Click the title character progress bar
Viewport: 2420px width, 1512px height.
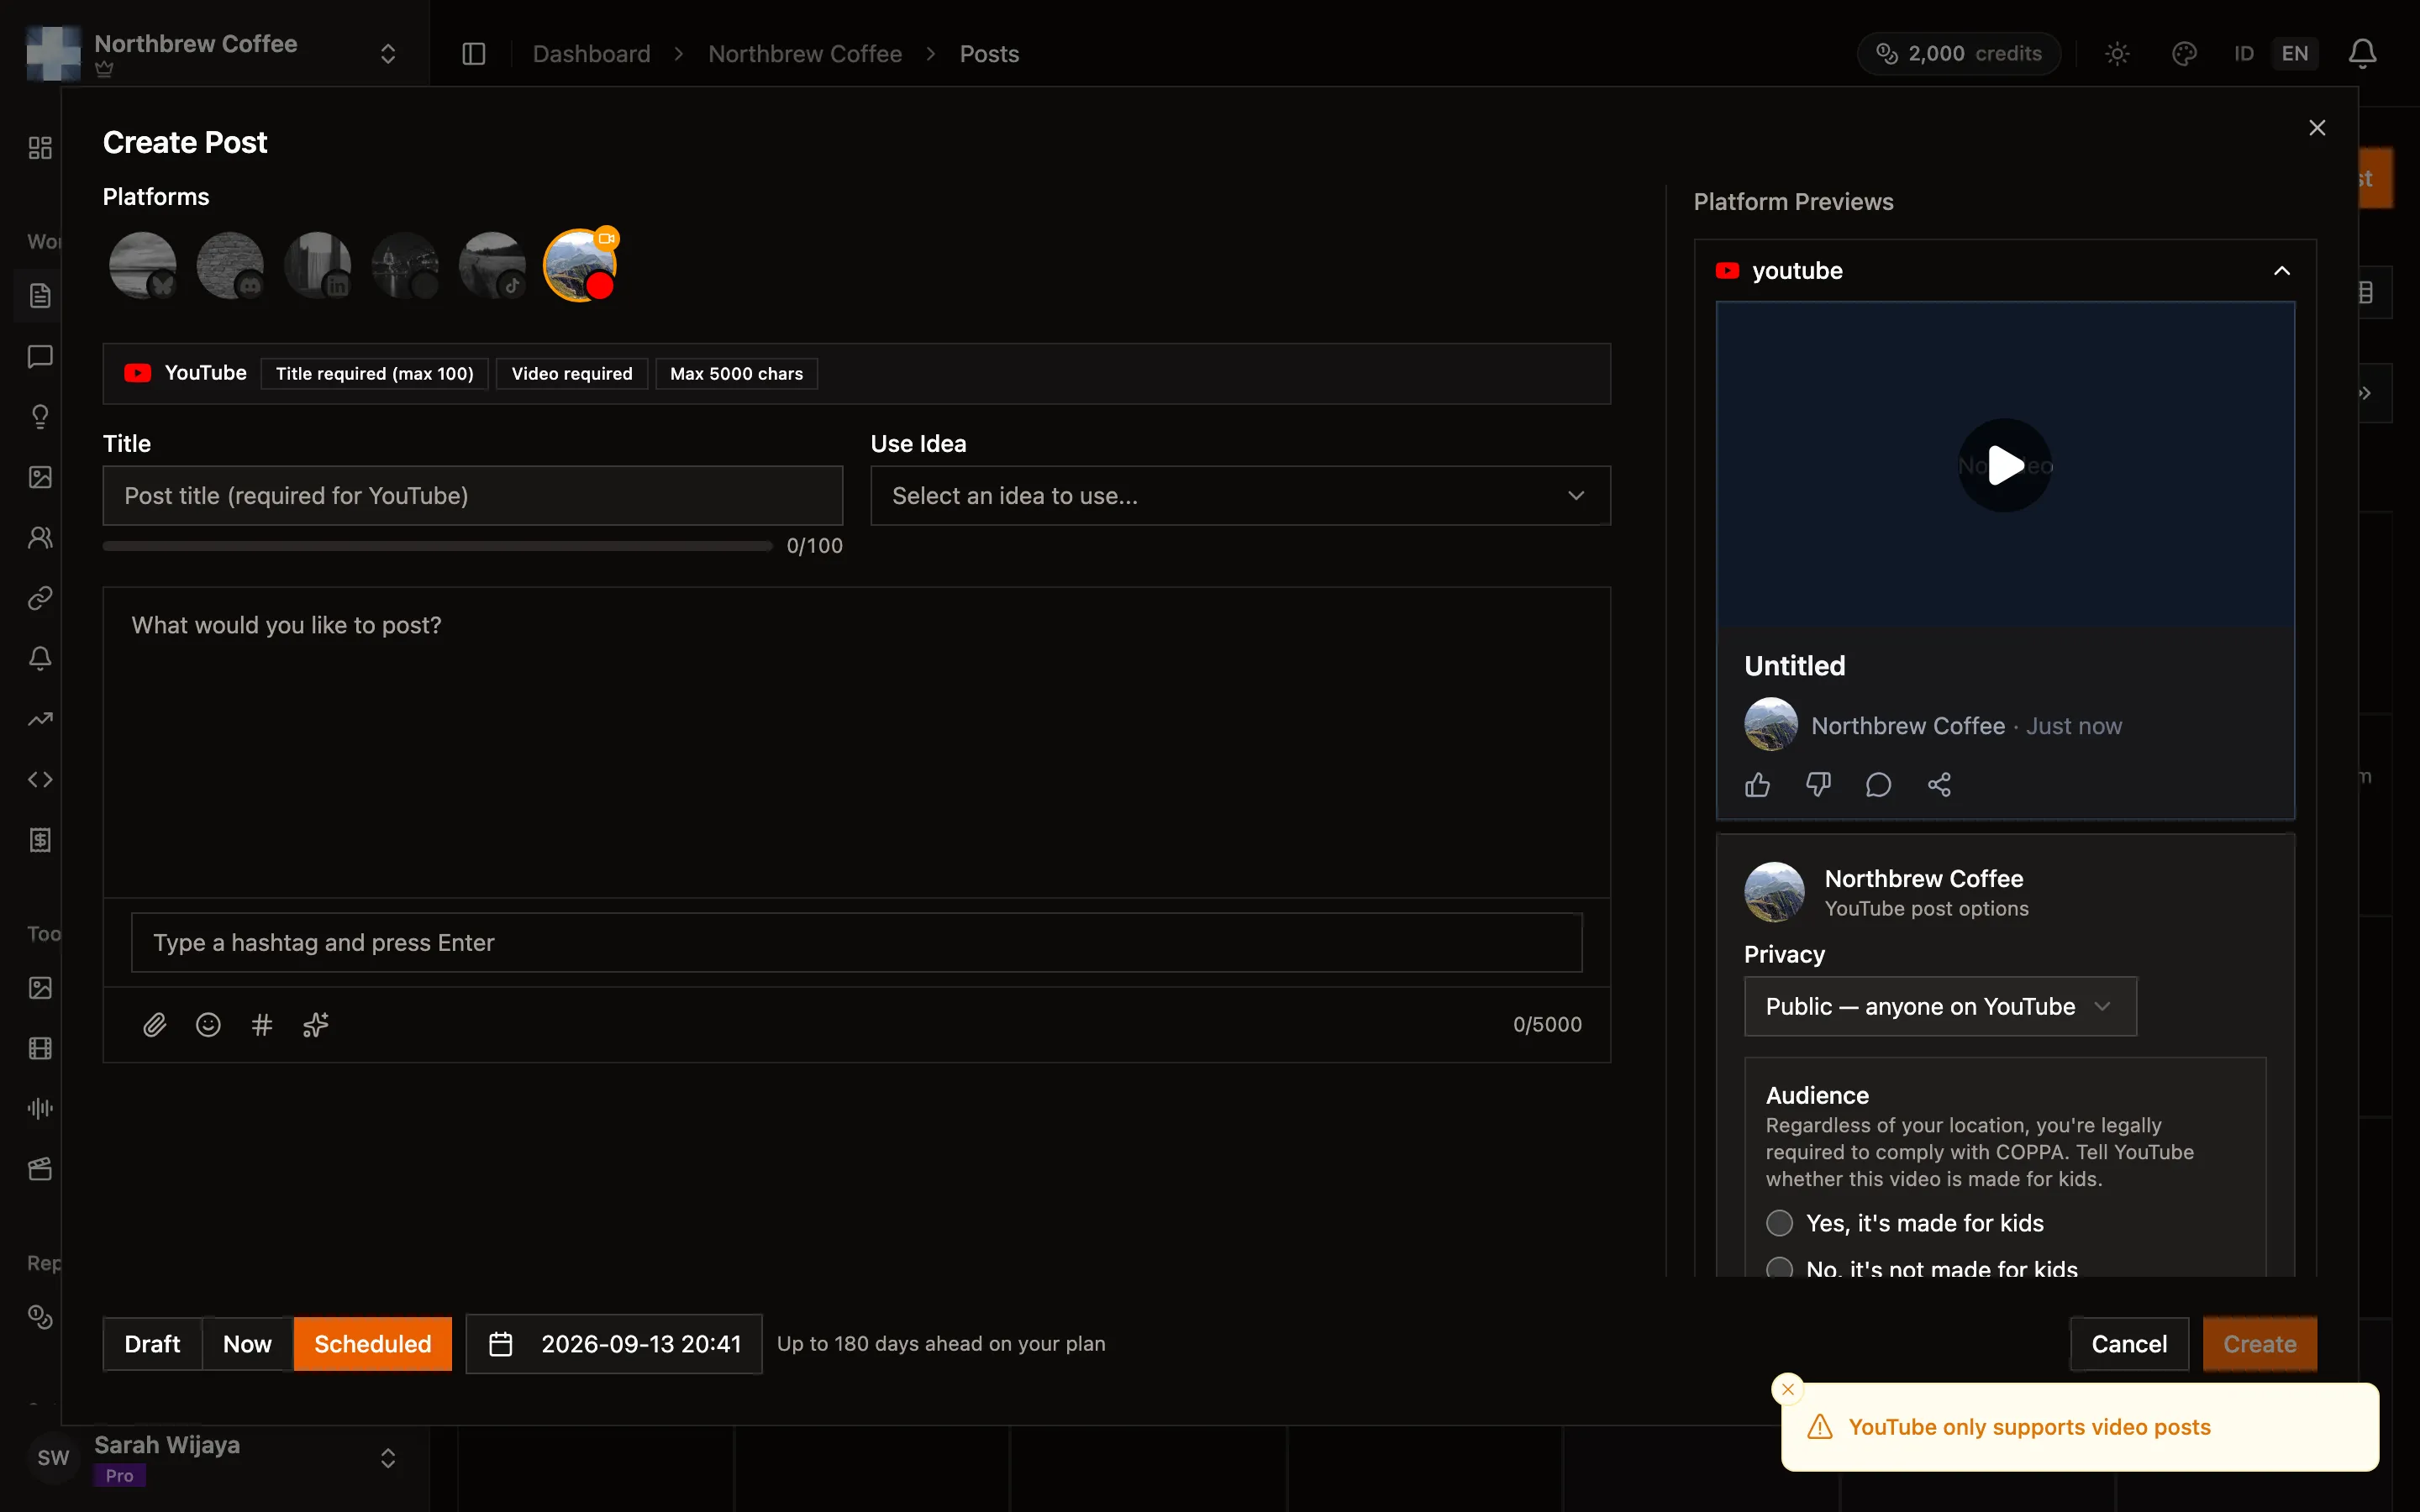point(438,546)
